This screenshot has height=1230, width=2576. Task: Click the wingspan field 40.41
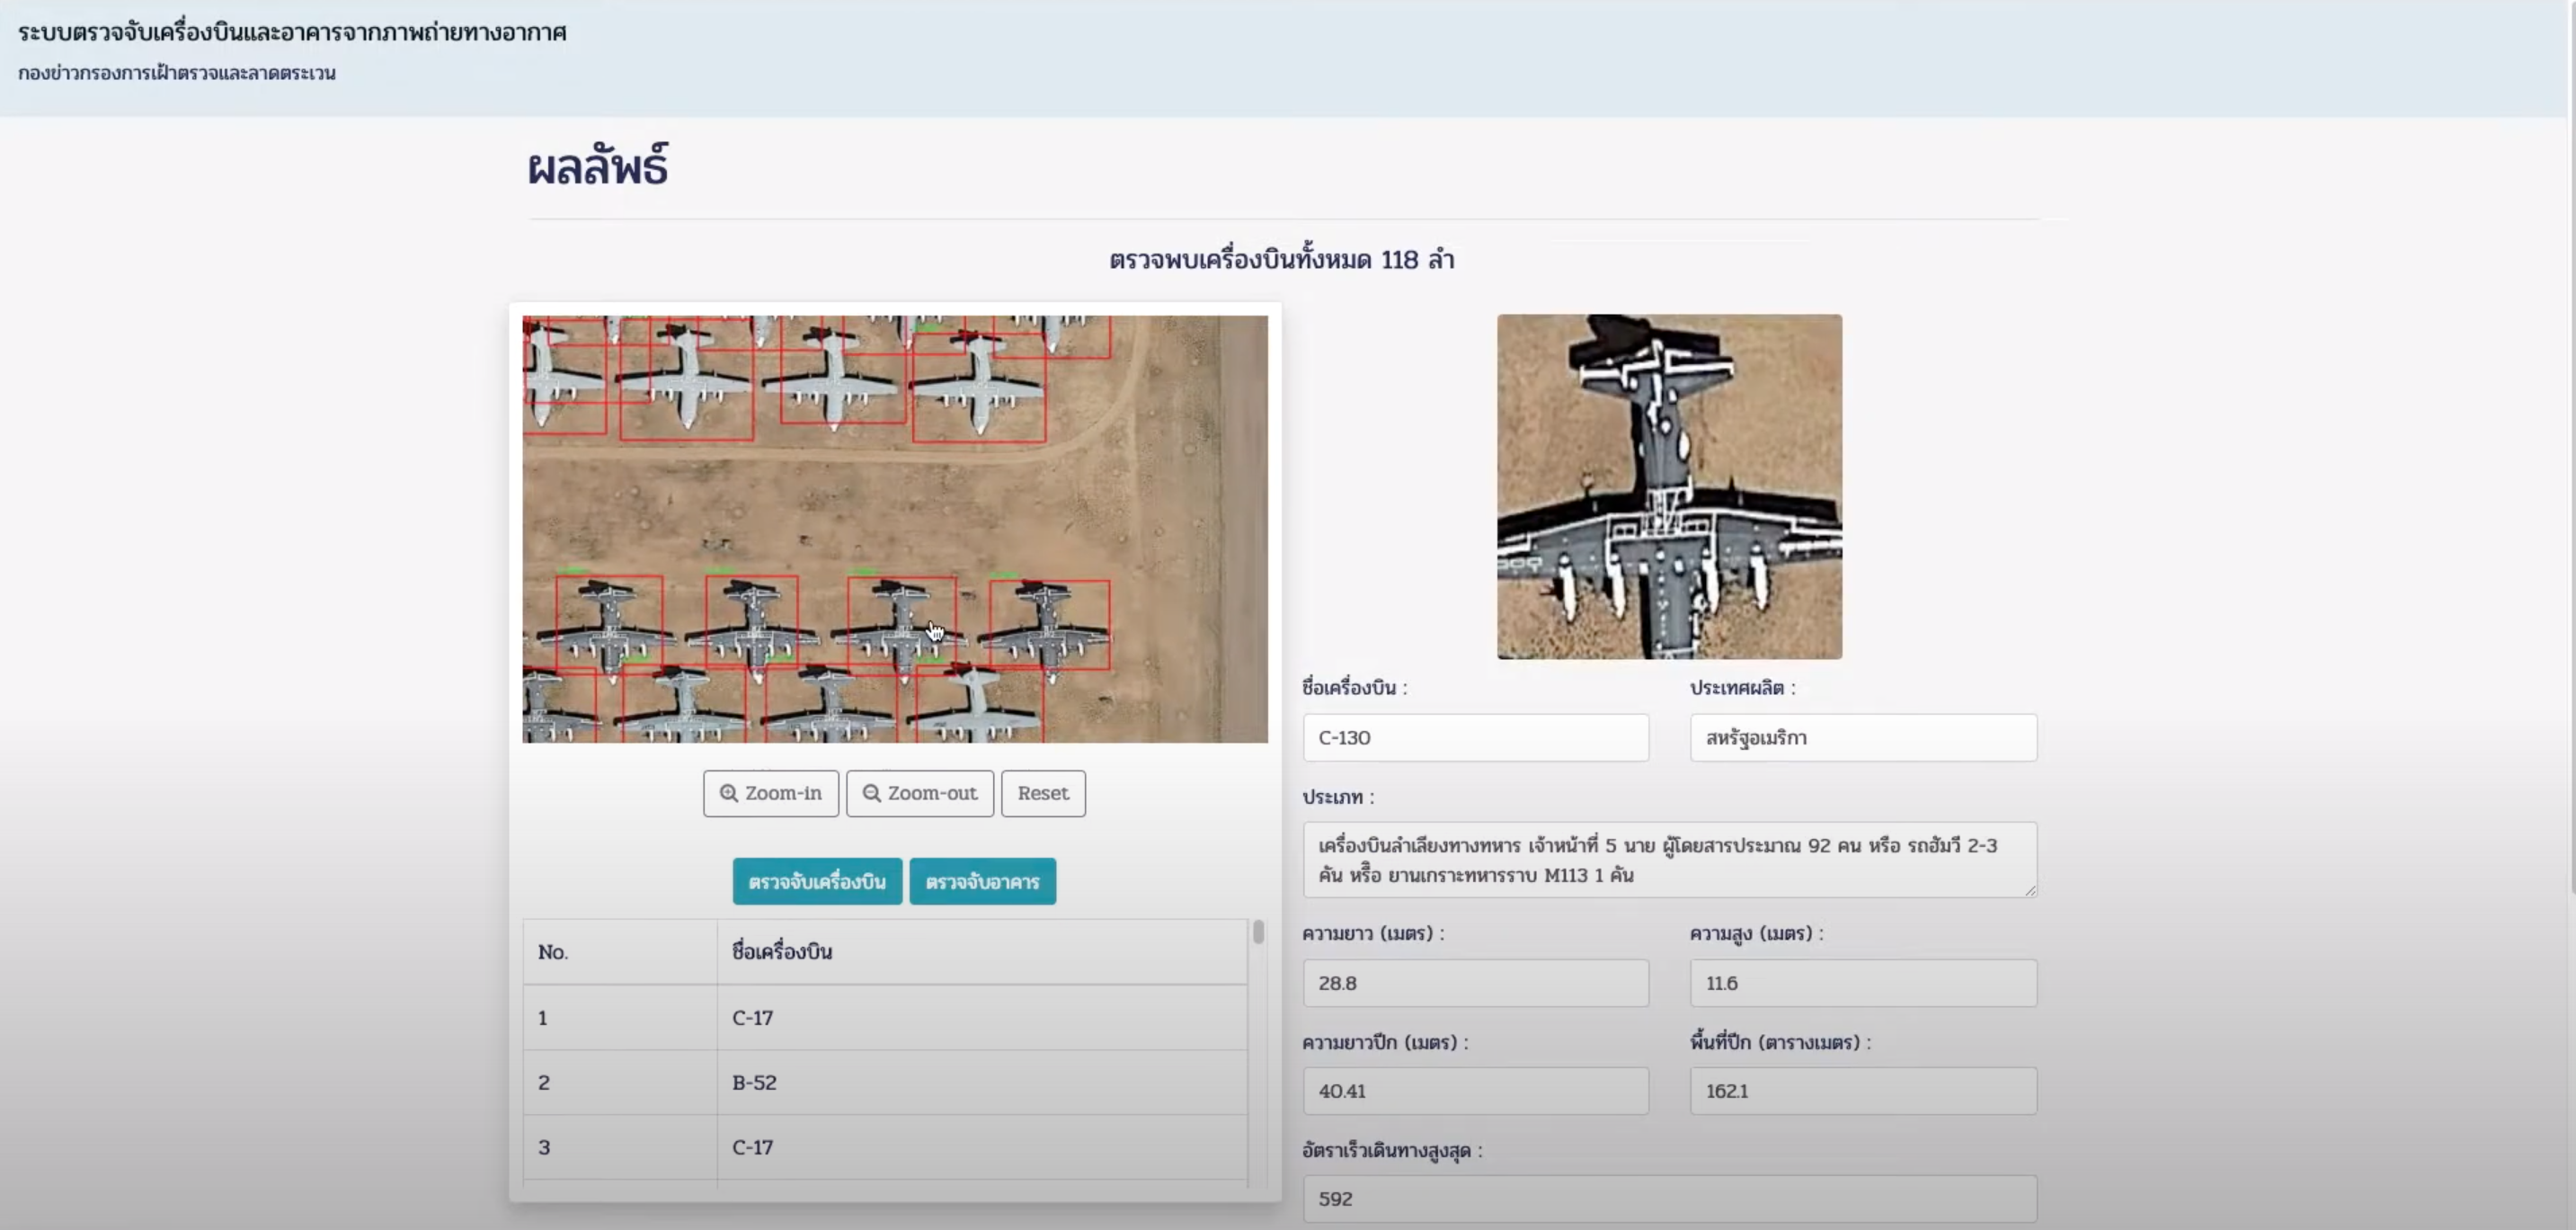pos(1475,1091)
